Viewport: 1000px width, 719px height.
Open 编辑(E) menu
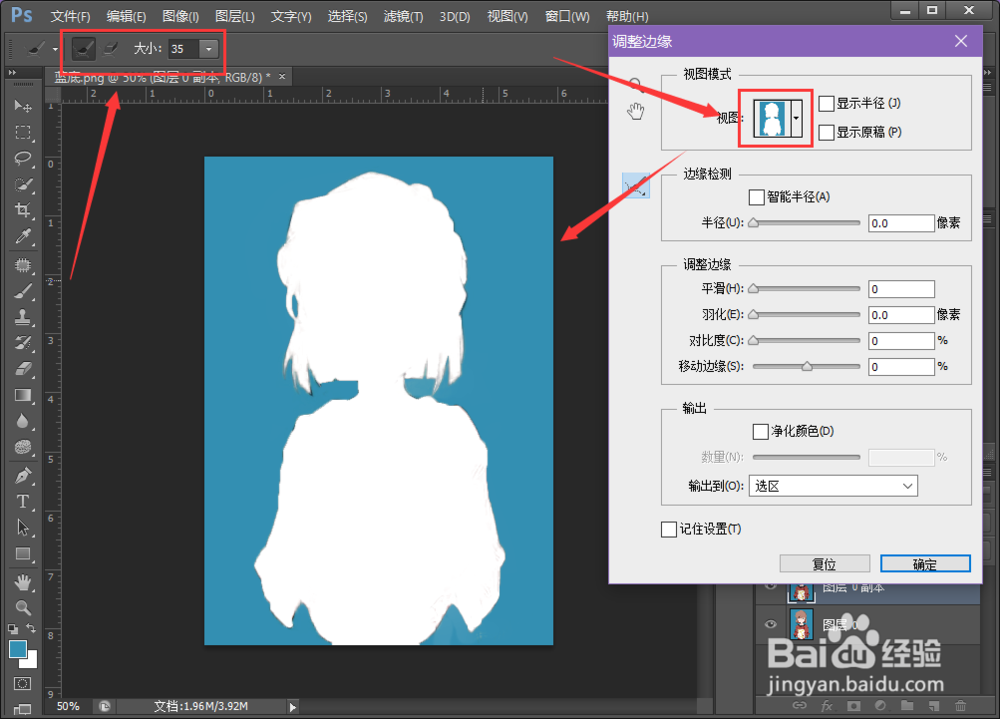click(x=126, y=16)
